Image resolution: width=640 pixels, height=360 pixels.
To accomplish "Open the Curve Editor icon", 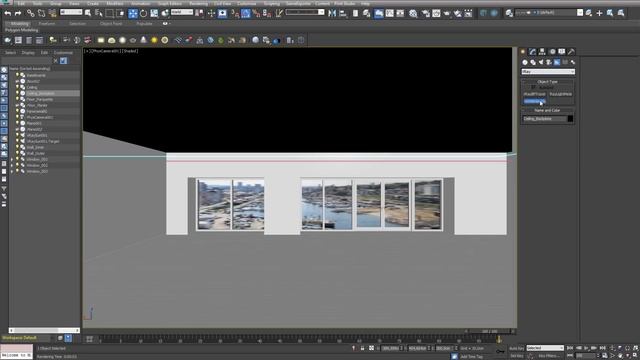I will point(390,13).
